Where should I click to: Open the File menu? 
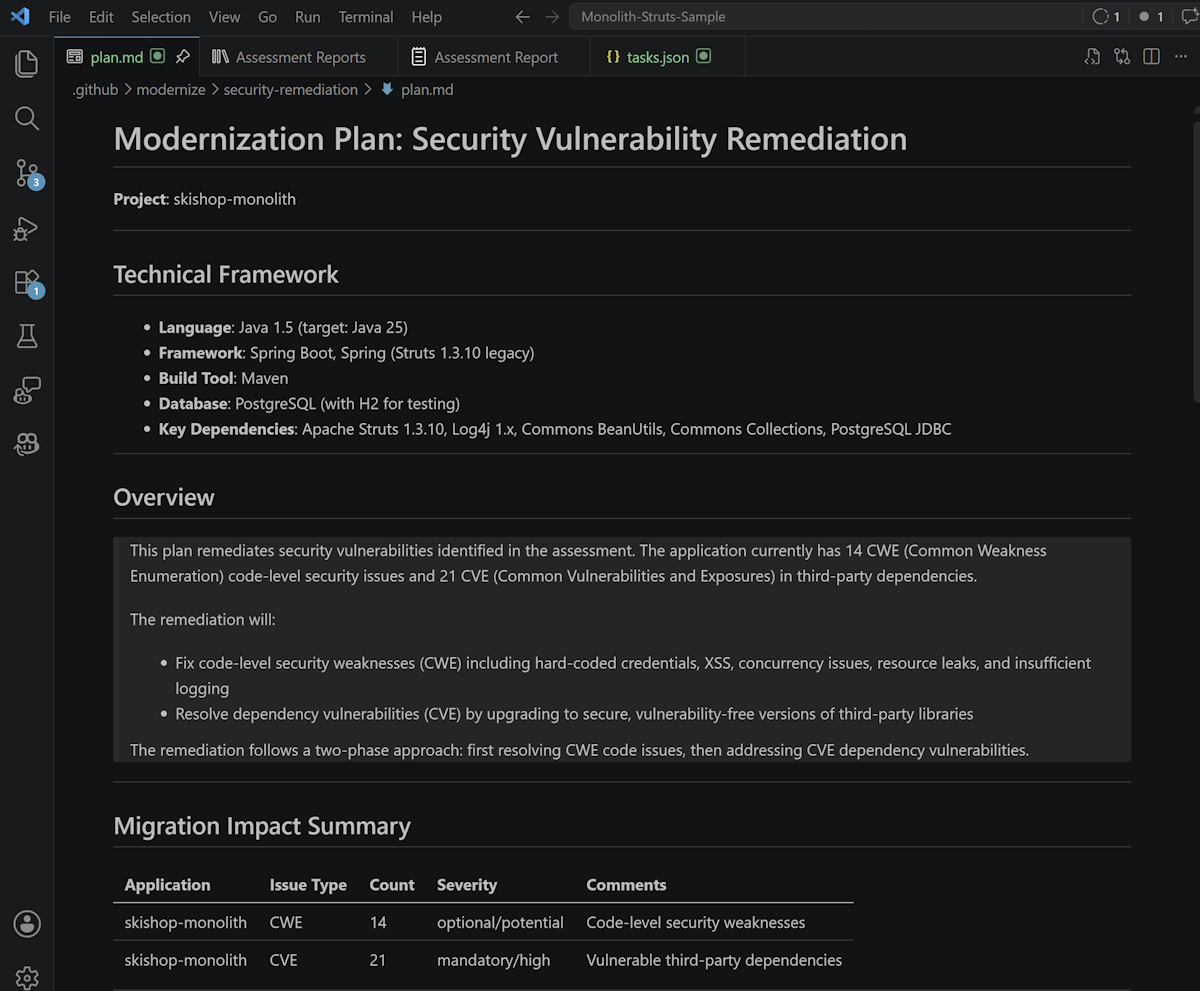tap(59, 17)
